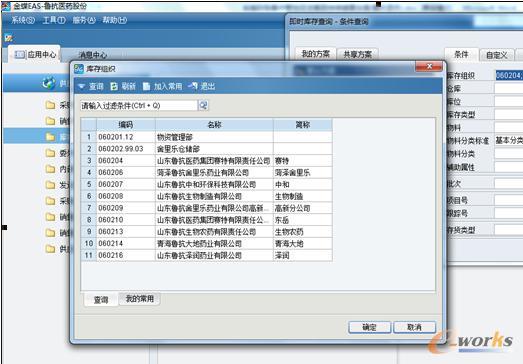Open the 消息中心 tab

(92, 55)
